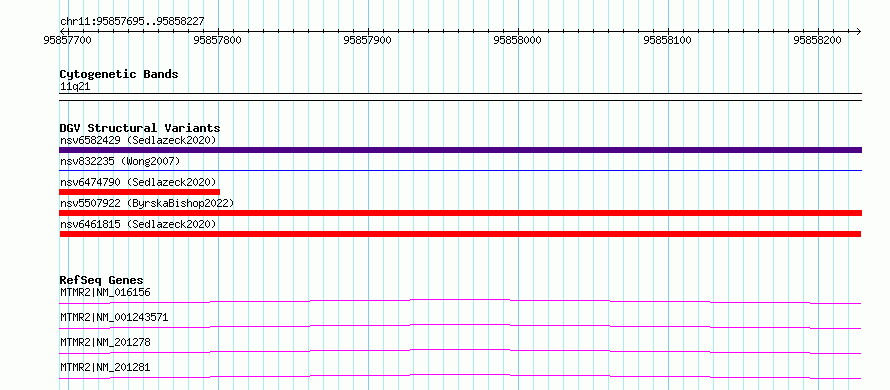Image resolution: width=890 pixels, height=390 pixels.
Task: Click the magenta NM_201278 gene line
Action: coord(460,351)
